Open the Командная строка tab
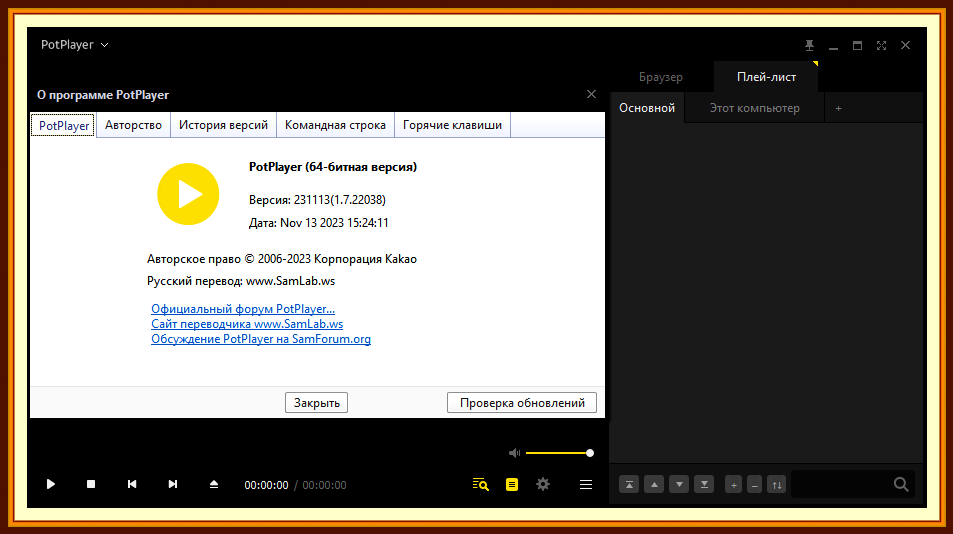 click(x=335, y=125)
